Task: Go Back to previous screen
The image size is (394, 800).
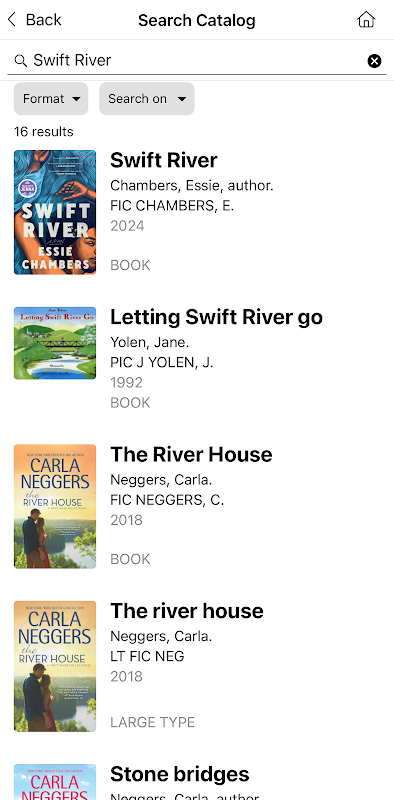Action: (34, 20)
